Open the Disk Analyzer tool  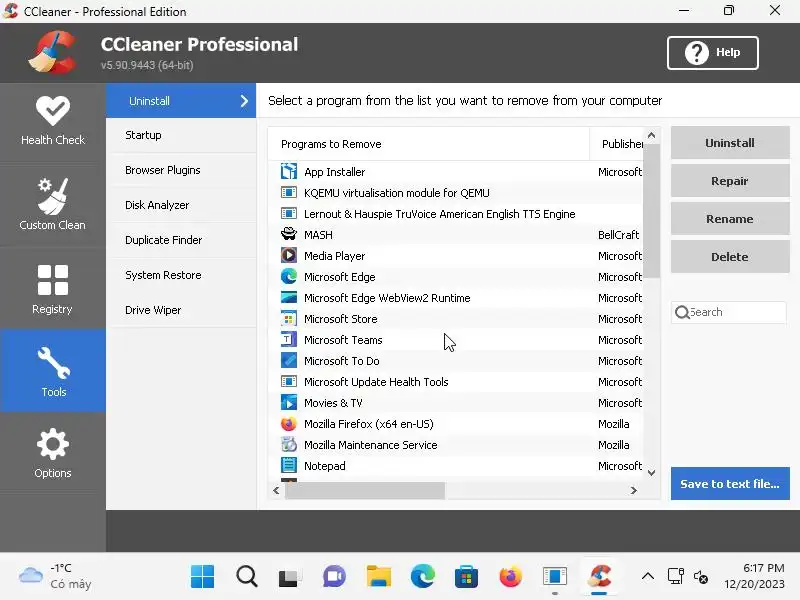click(181, 205)
